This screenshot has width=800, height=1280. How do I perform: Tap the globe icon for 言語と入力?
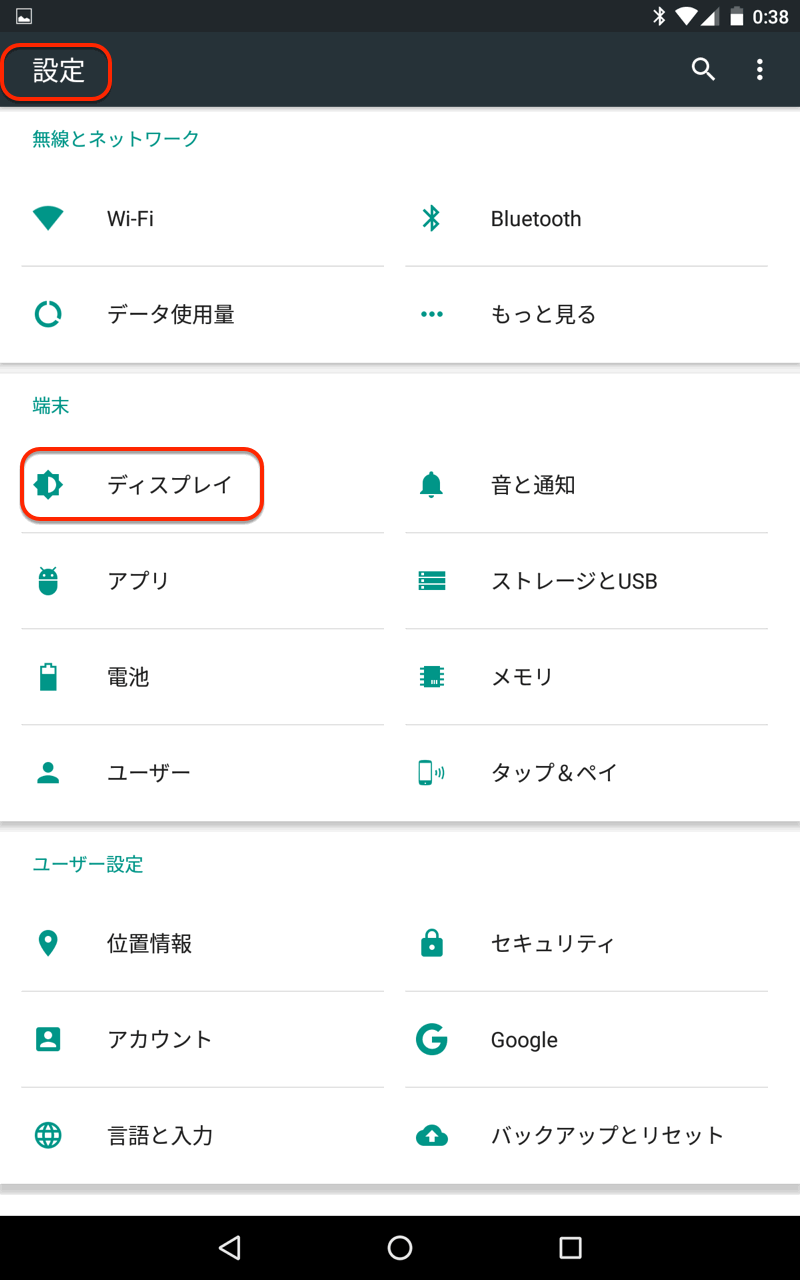[x=48, y=1135]
